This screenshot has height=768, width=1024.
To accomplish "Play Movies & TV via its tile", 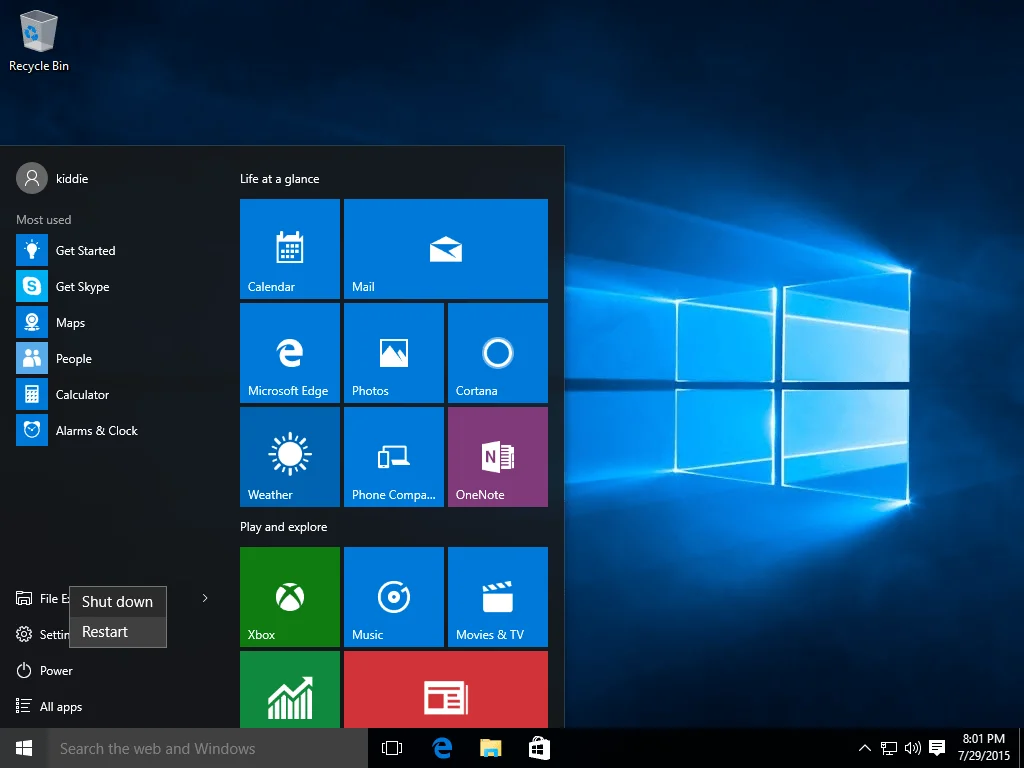I will [x=497, y=596].
